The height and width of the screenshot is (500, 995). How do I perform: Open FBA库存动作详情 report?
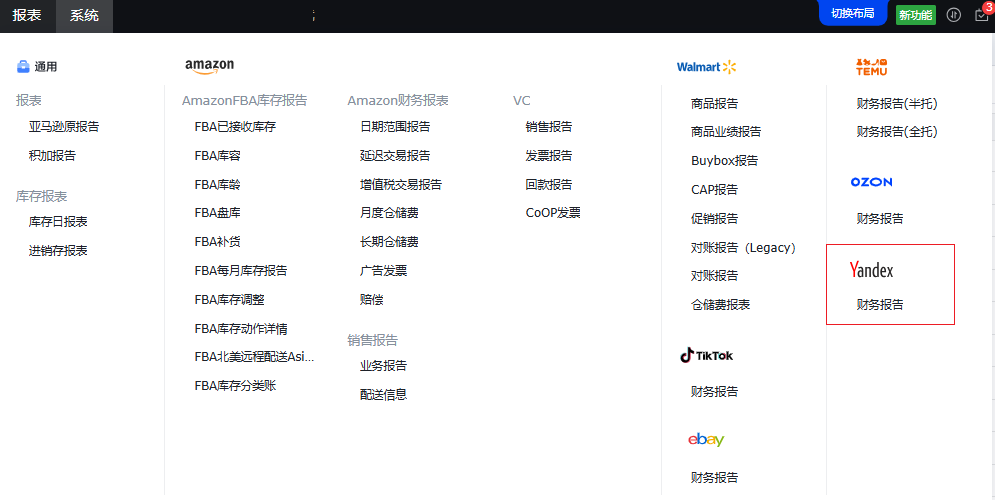point(241,329)
